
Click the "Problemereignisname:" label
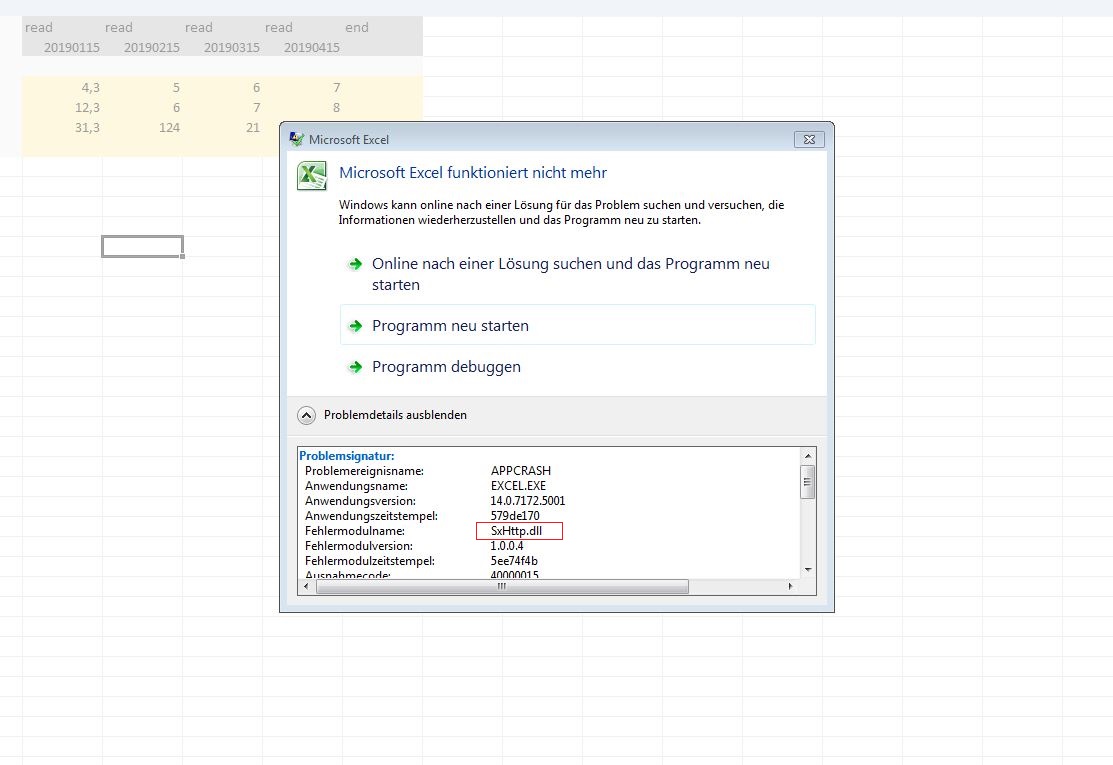[364, 470]
